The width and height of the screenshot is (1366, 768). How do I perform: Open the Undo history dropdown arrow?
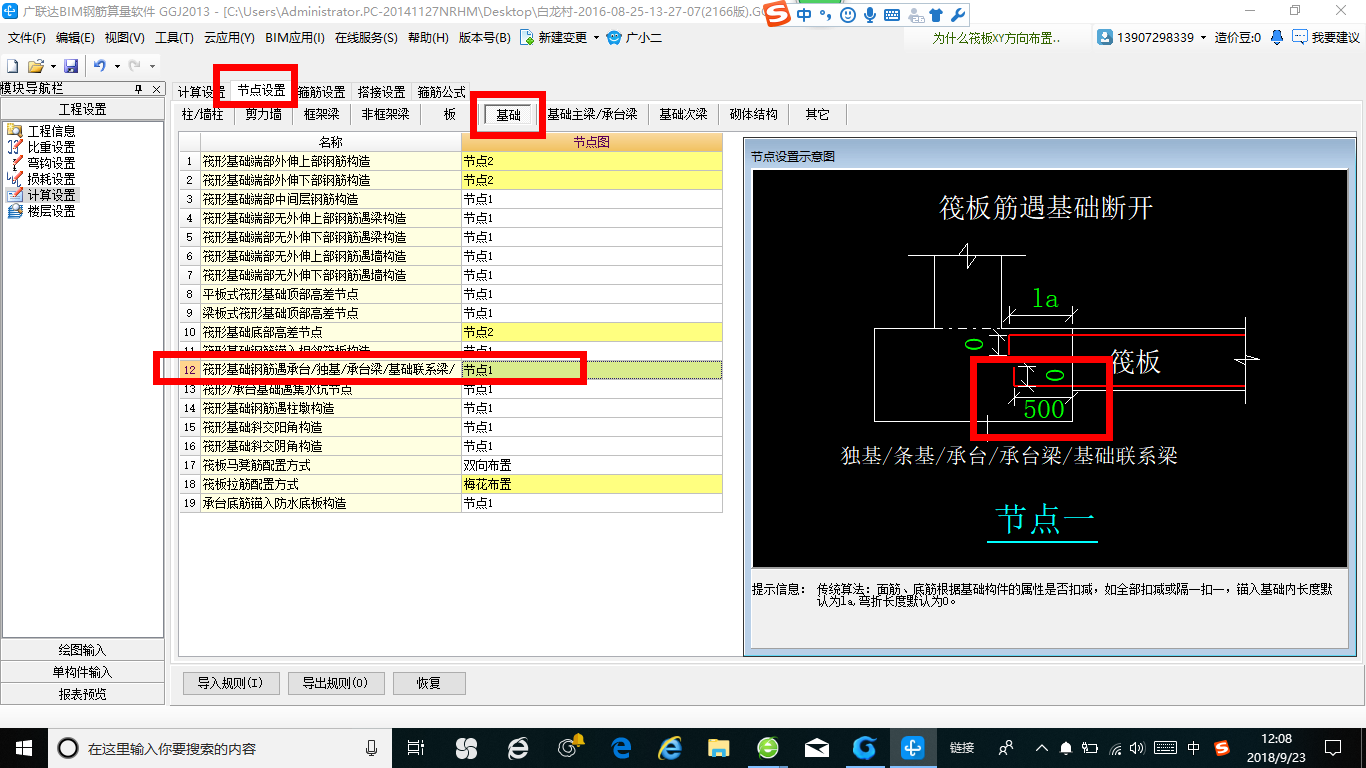click(x=116, y=66)
